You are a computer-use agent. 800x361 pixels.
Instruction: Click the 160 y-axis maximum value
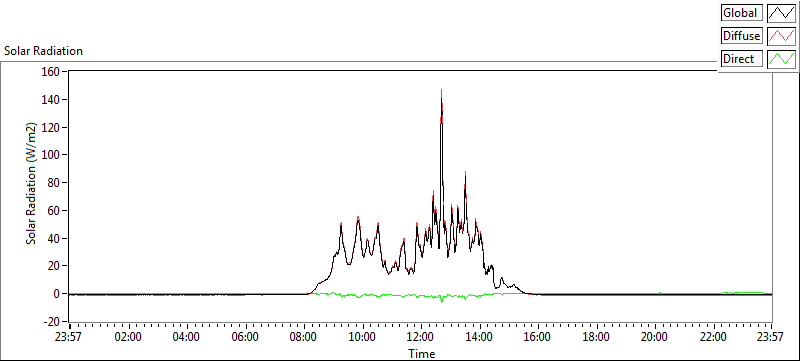(51, 71)
